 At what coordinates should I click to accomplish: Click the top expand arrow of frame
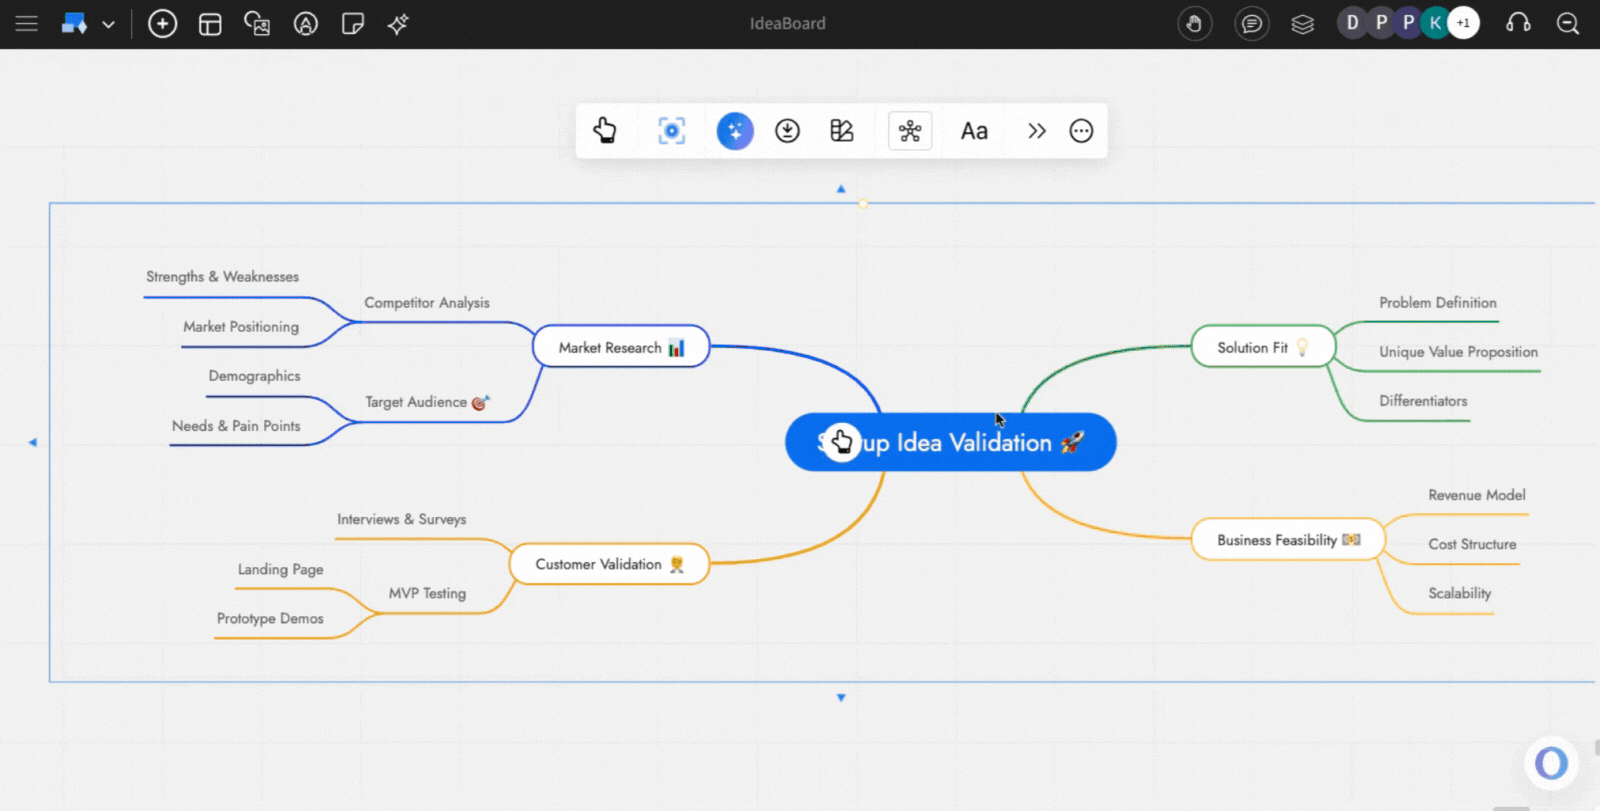(841, 189)
